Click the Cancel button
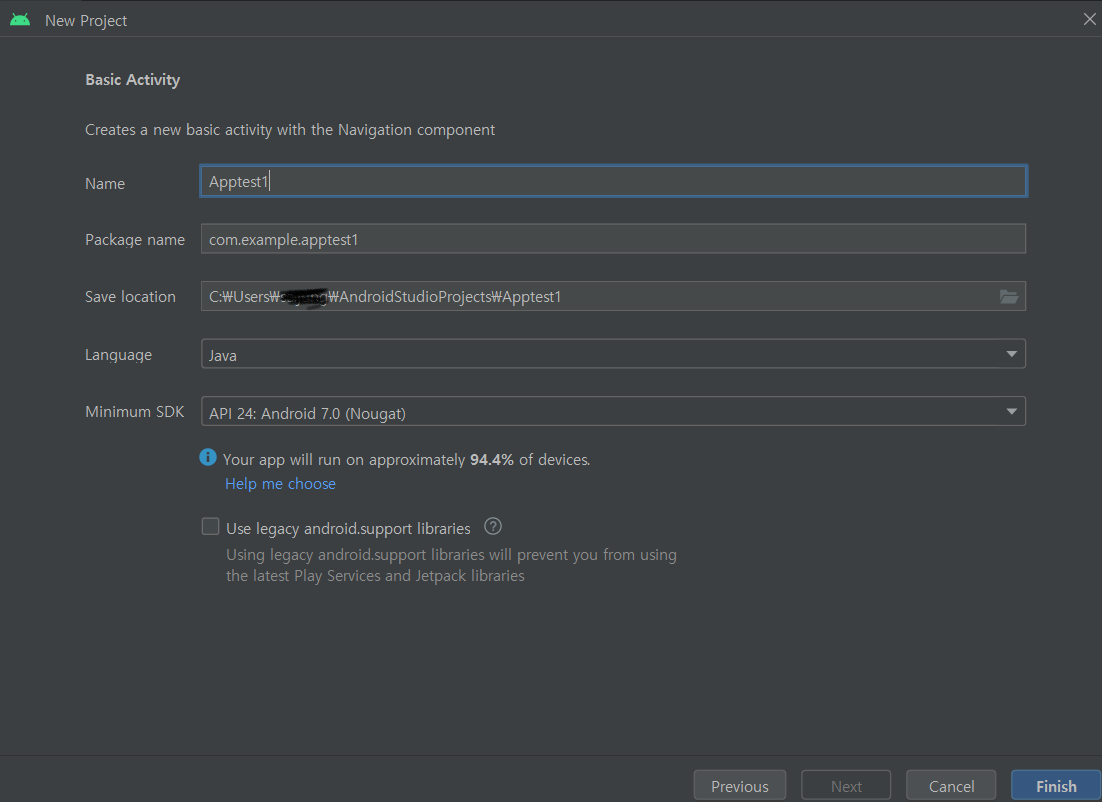 [x=951, y=786]
